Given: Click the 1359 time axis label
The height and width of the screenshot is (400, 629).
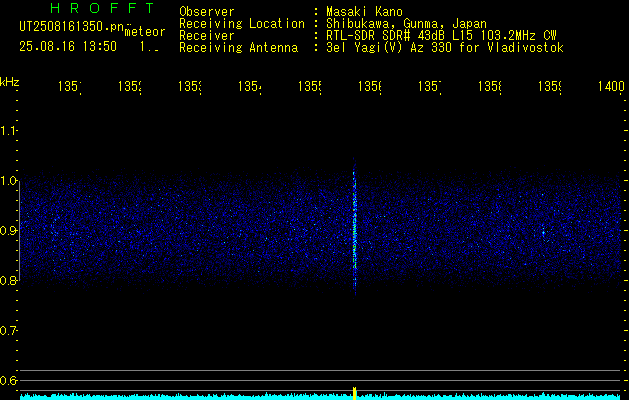Looking at the screenshot, I should (x=550, y=87).
